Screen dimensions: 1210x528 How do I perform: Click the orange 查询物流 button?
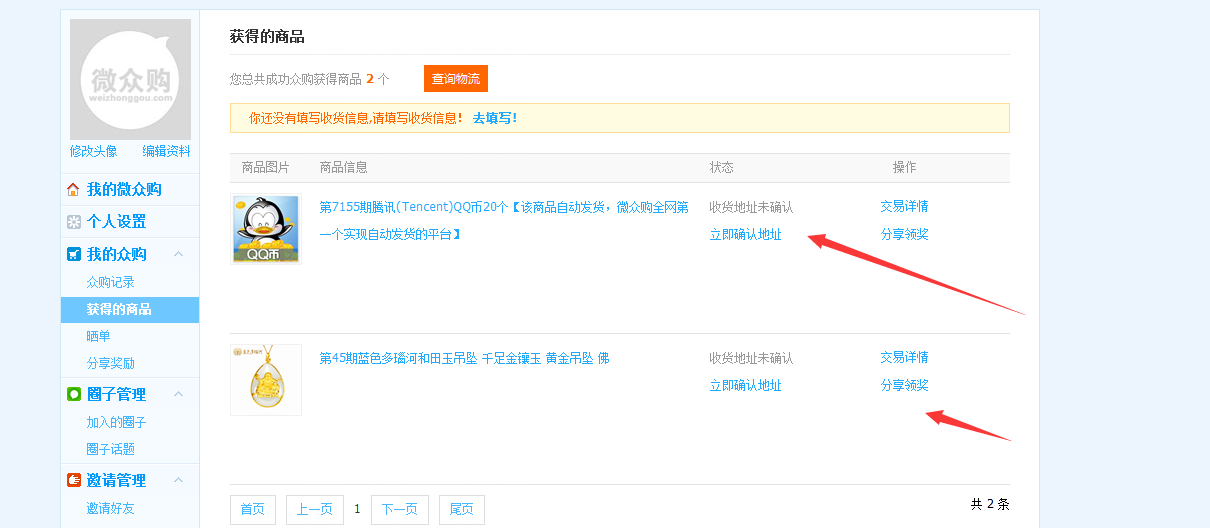[456, 79]
